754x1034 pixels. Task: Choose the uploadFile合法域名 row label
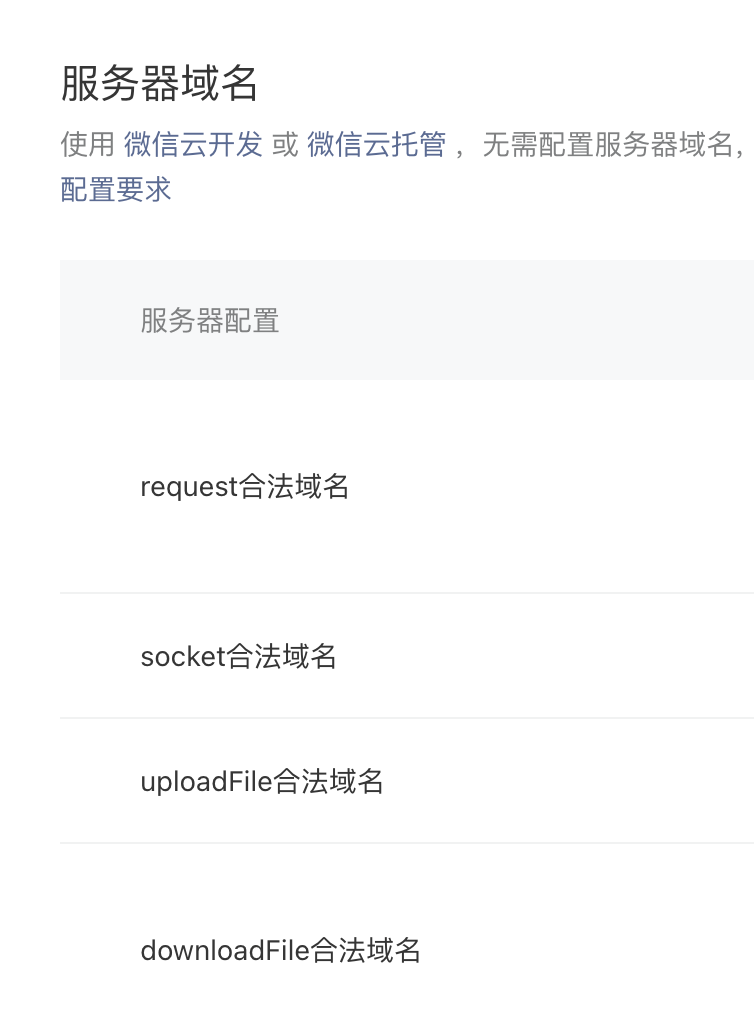click(262, 781)
